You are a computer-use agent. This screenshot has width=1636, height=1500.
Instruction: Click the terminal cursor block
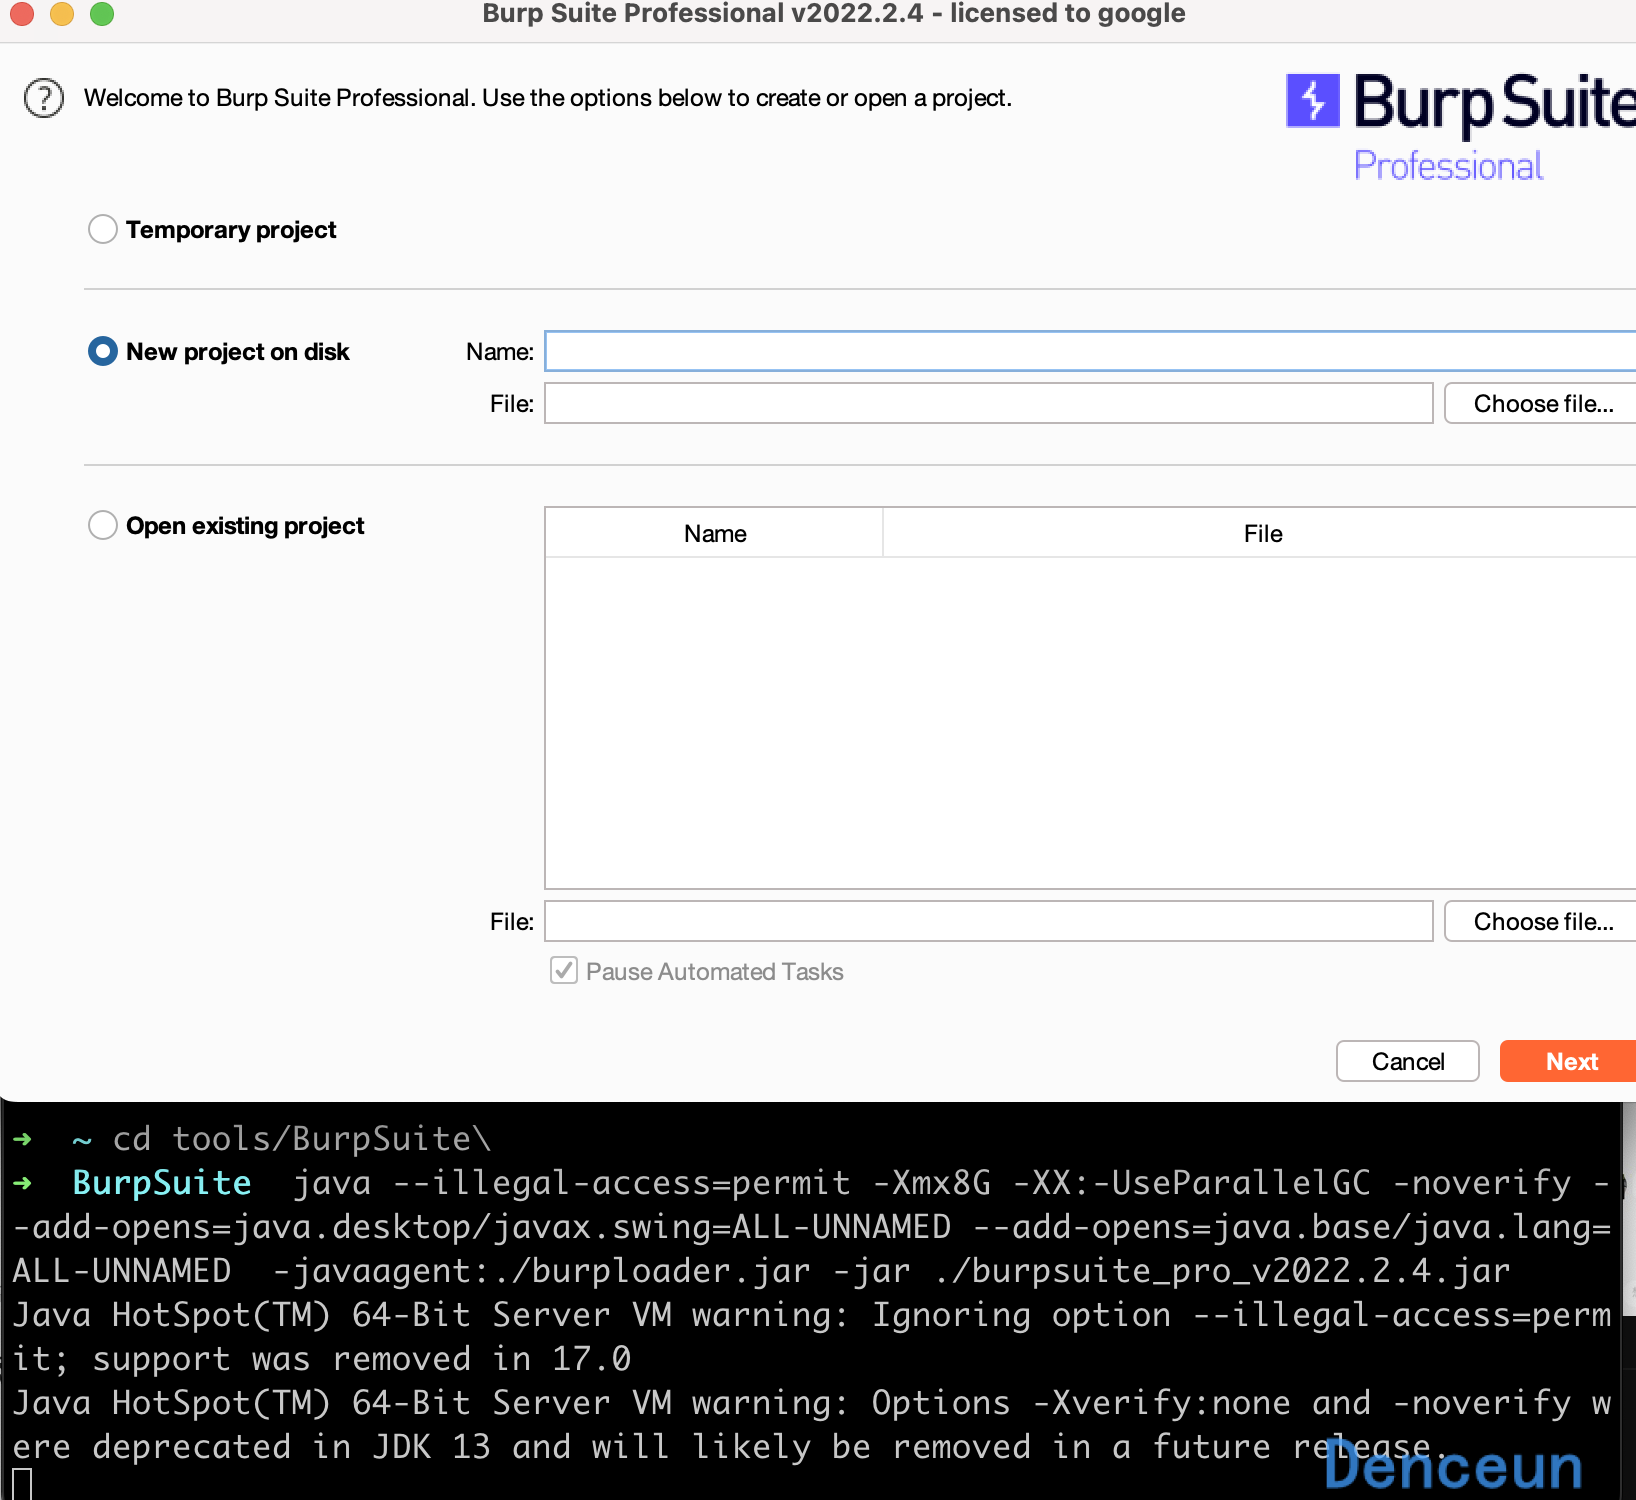(22, 1485)
